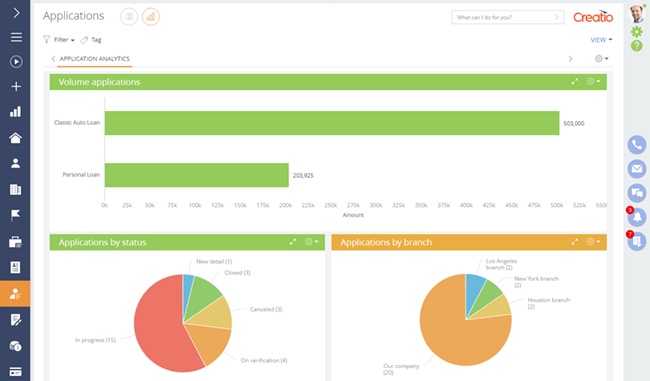Click the Creatio logo

click(x=593, y=17)
